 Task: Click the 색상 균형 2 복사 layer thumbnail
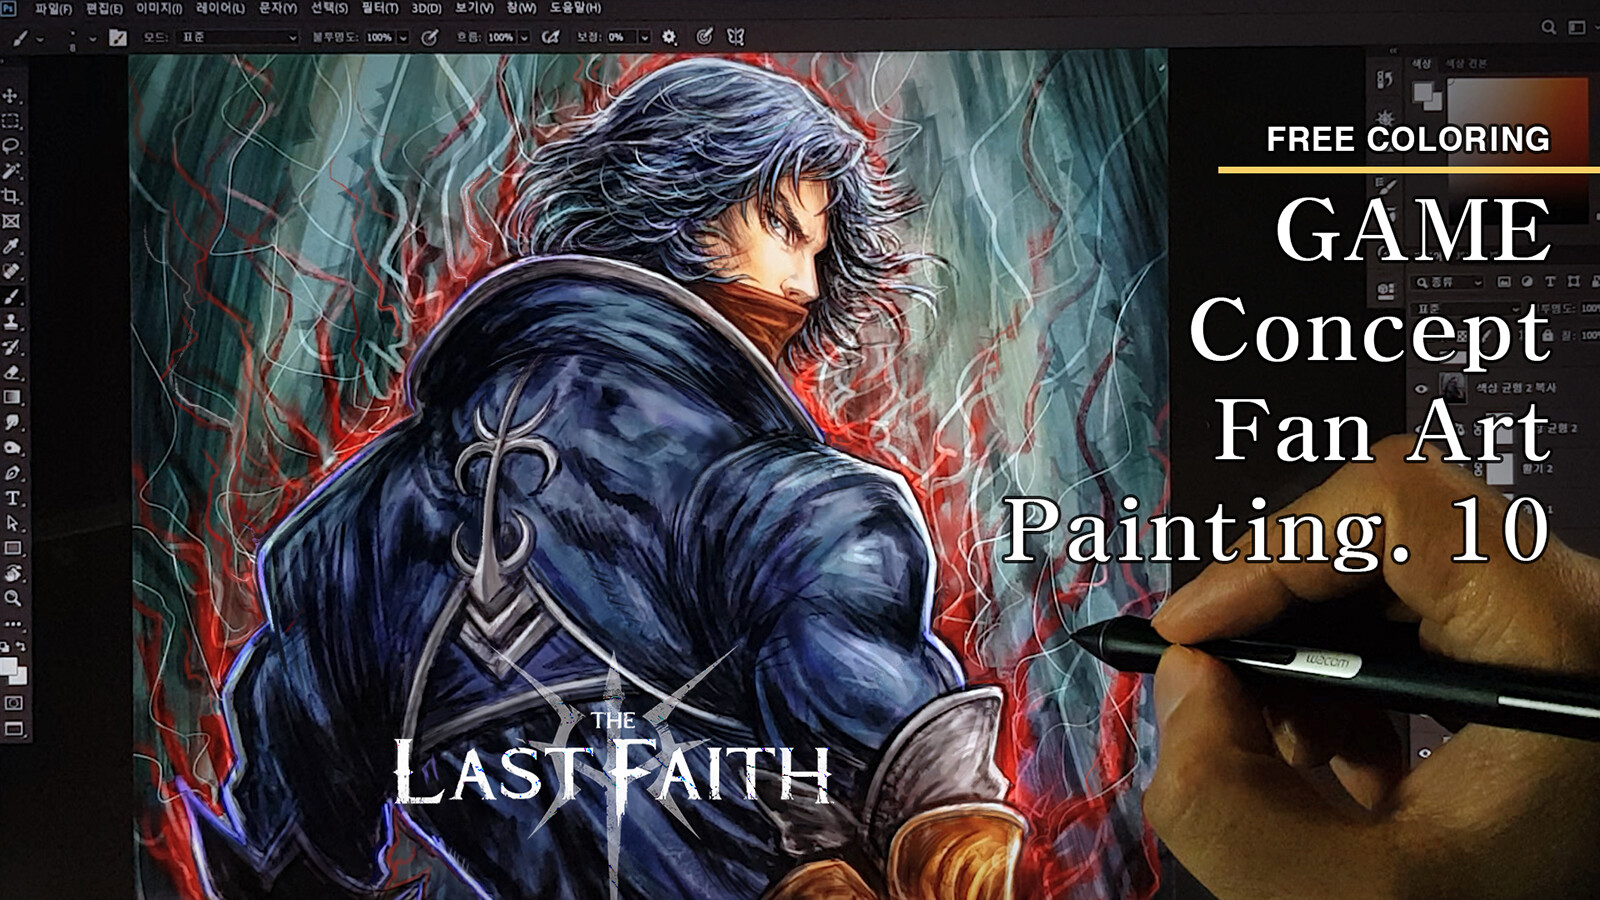(1452, 388)
